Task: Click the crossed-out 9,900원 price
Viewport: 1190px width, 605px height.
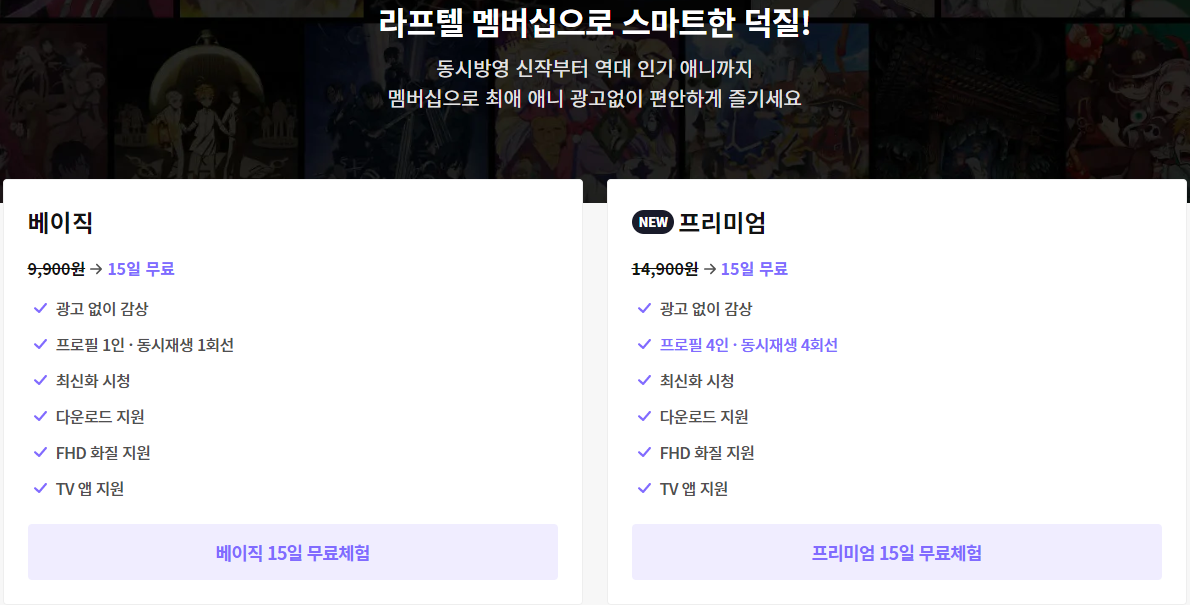Action: point(56,269)
